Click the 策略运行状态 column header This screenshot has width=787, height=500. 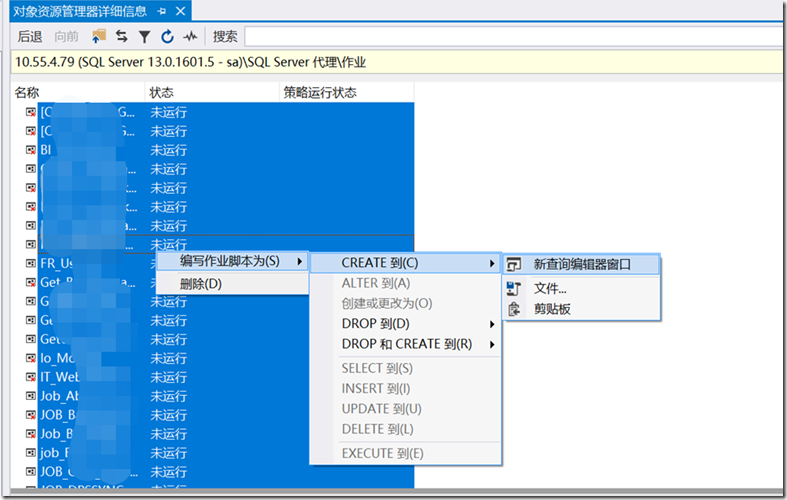click(x=346, y=92)
